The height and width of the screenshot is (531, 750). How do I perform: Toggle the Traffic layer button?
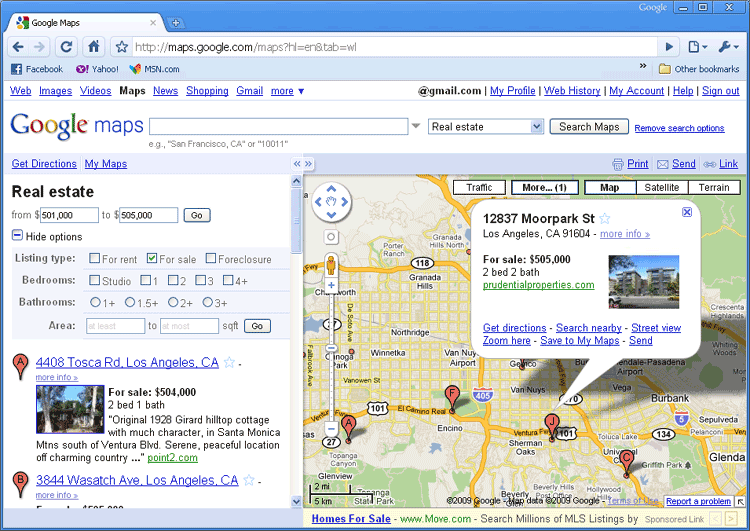pos(479,188)
